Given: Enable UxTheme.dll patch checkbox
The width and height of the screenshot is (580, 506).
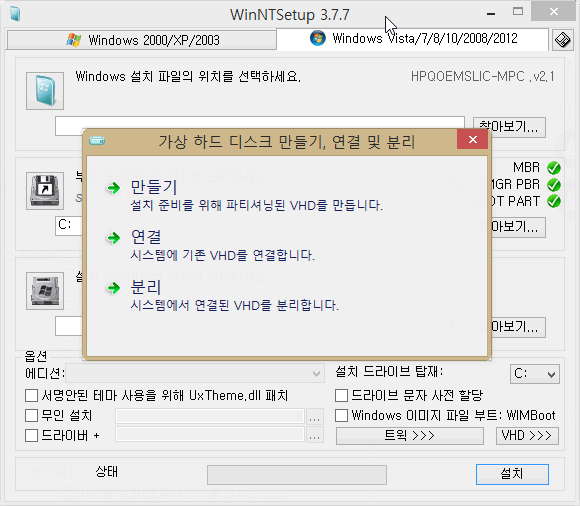Looking at the screenshot, I should click(31, 395).
